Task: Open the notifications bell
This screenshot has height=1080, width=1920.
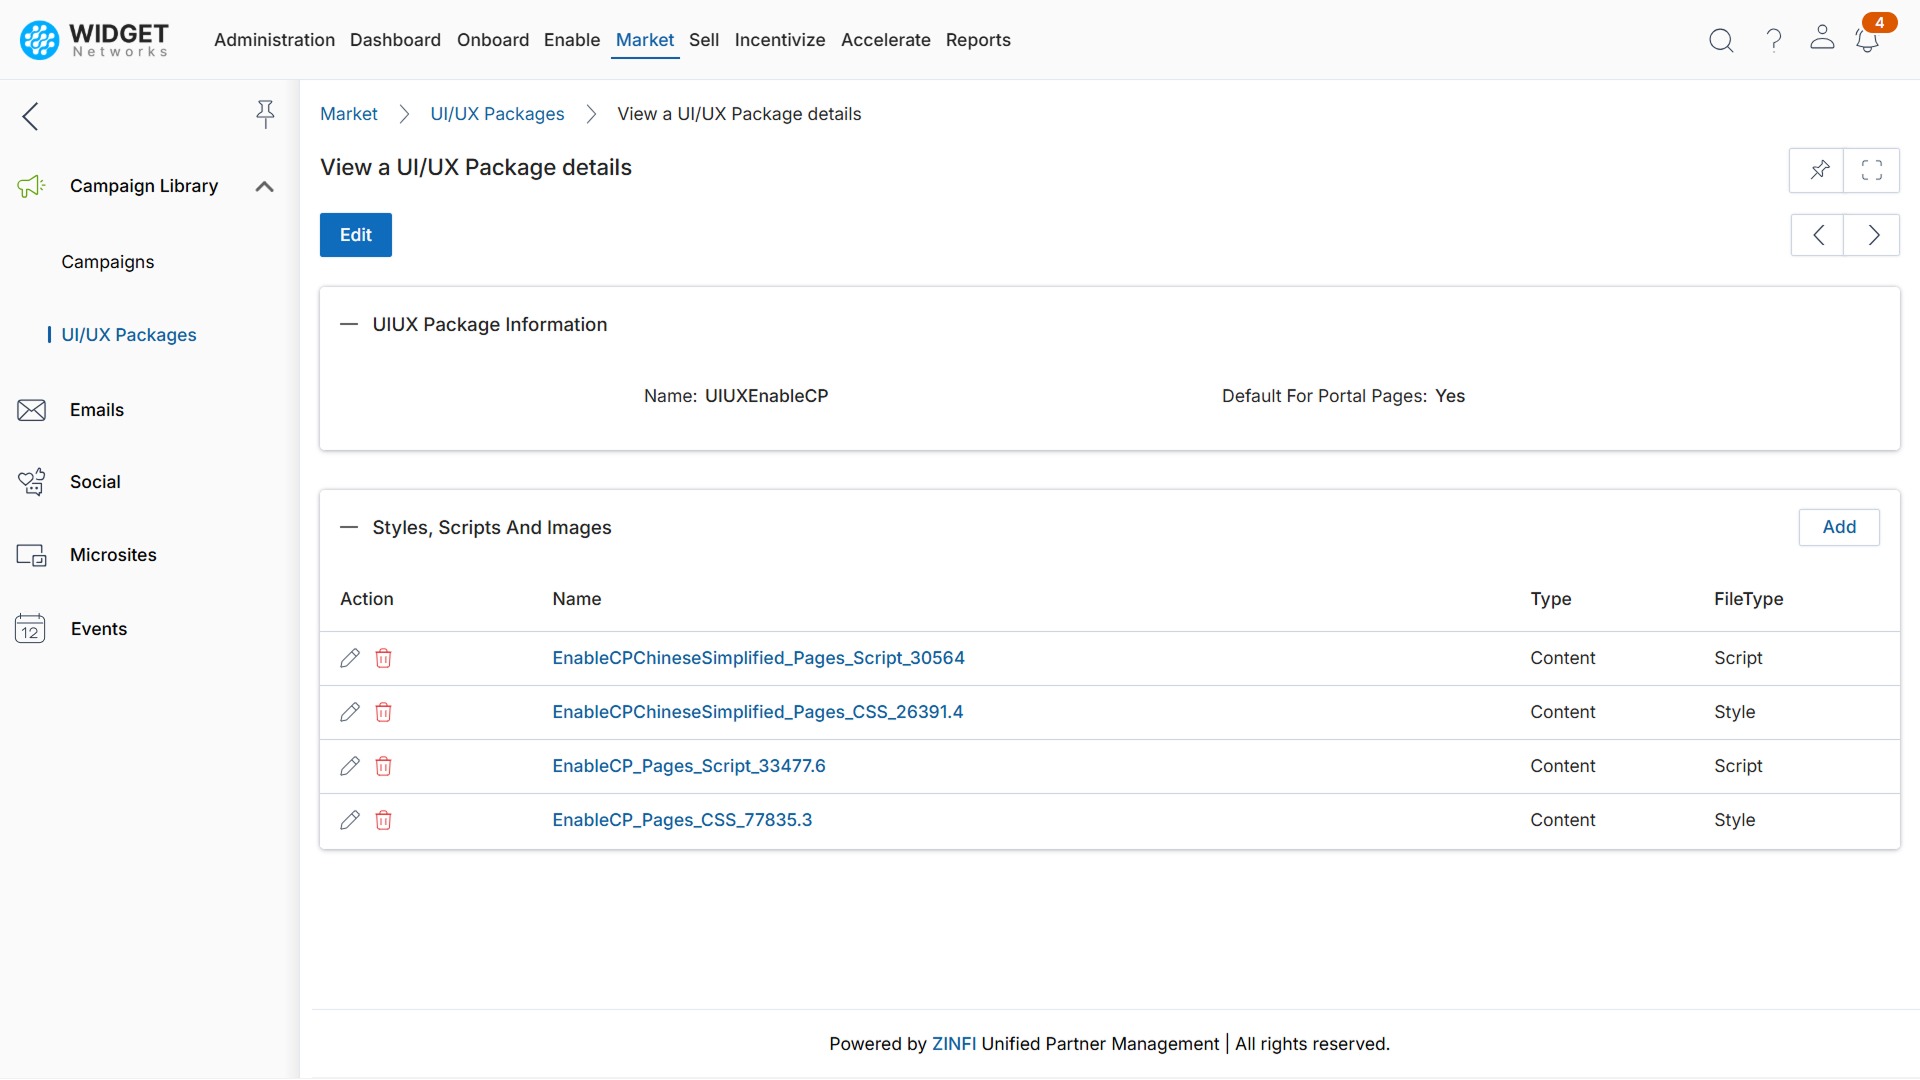Action: click(1868, 42)
